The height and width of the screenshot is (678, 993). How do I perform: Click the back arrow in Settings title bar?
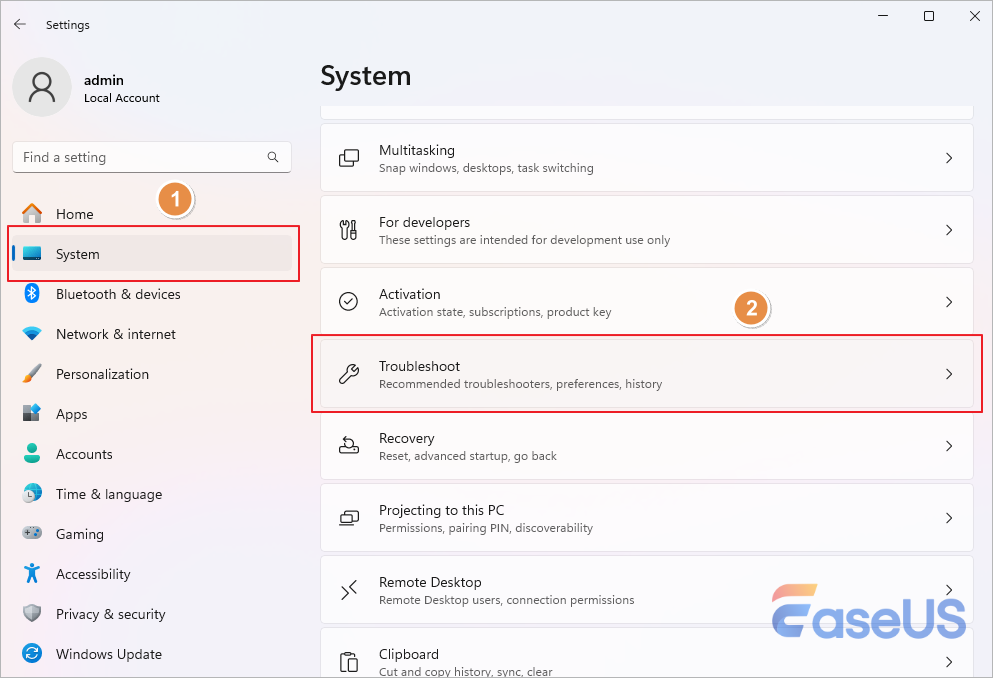tap(20, 24)
